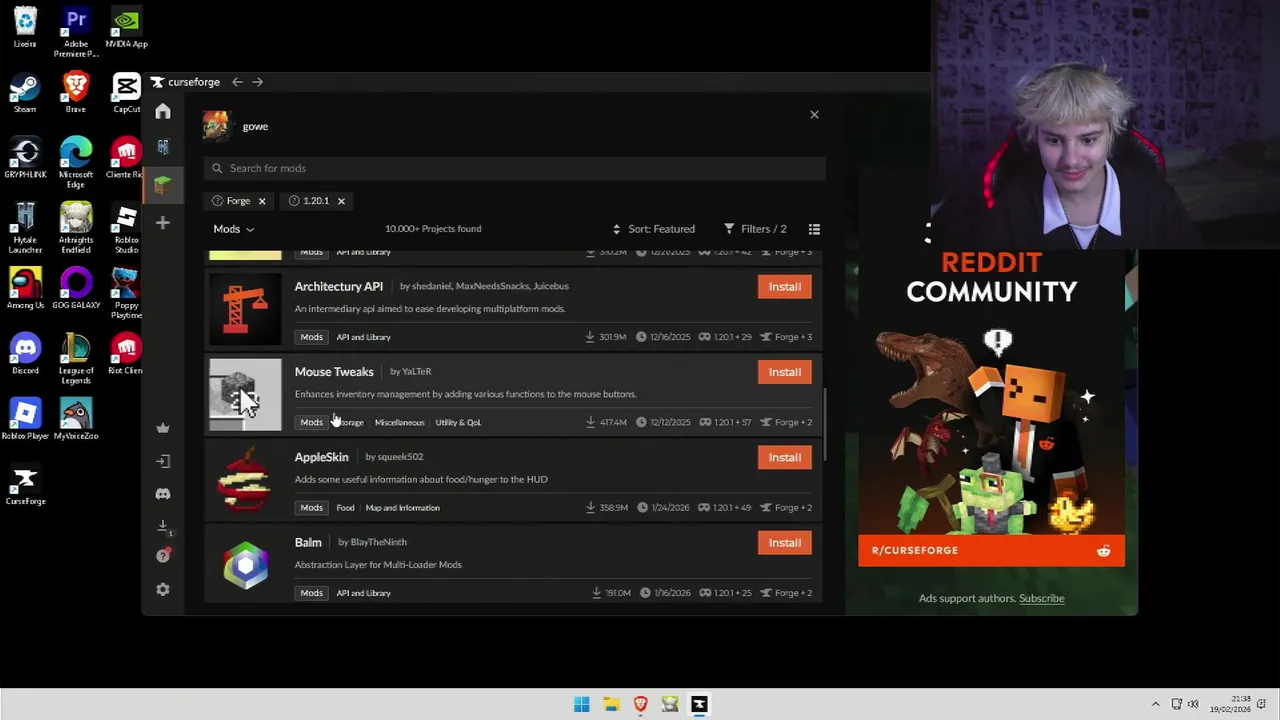
Task: Open the R/CURSEFORGE Reddit banner
Action: click(991, 551)
